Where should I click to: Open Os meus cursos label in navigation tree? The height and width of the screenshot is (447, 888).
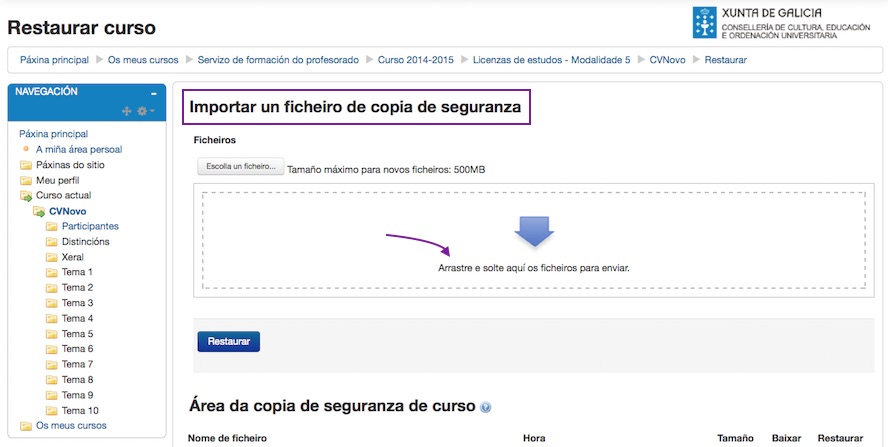coord(71,425)
